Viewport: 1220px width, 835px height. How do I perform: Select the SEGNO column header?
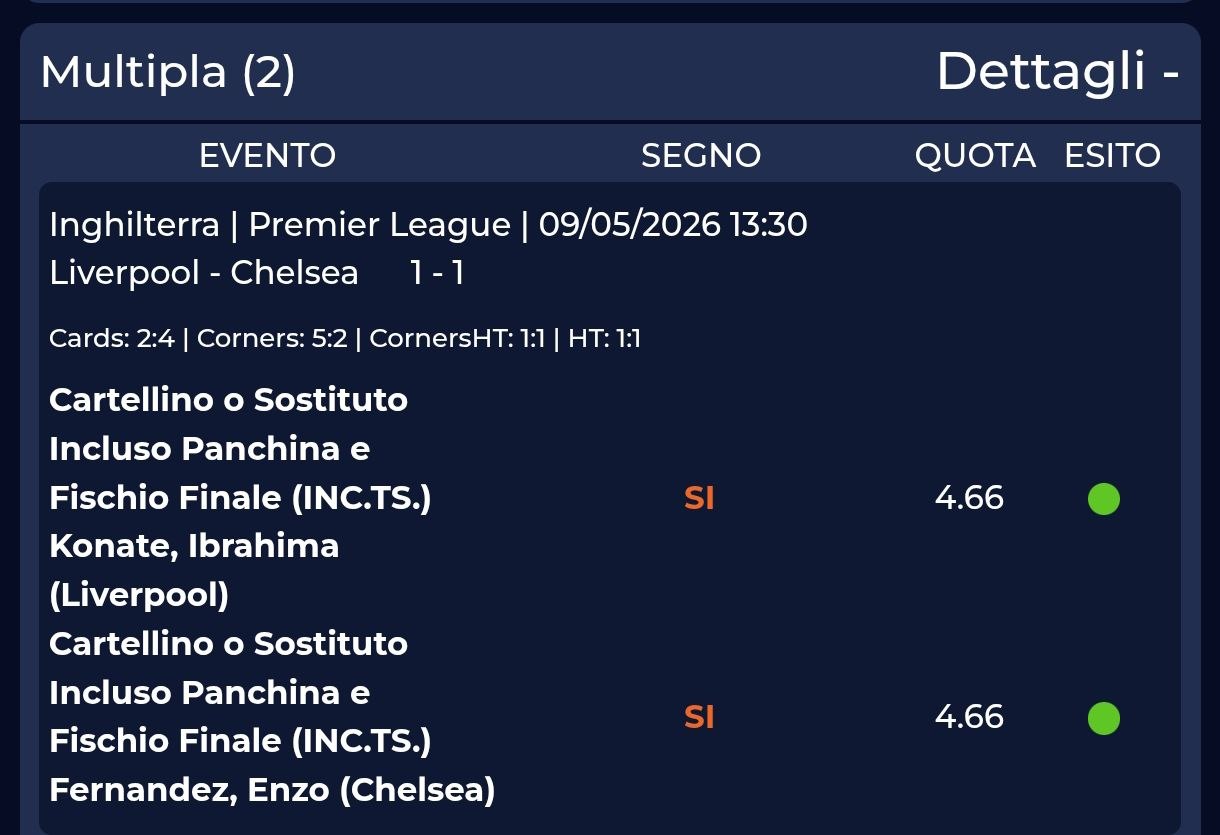point(701,156)
